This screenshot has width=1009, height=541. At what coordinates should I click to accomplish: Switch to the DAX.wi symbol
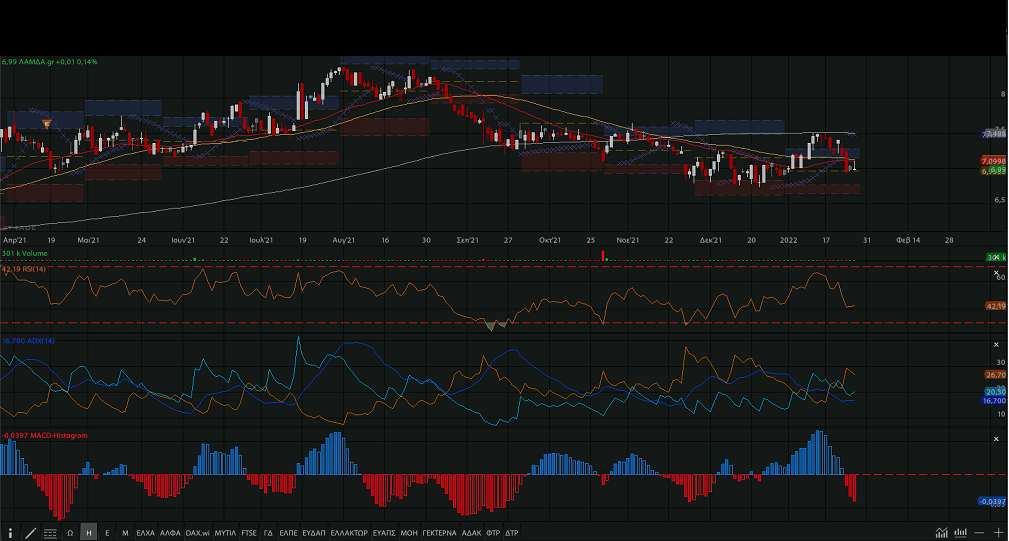pos(198,533)
